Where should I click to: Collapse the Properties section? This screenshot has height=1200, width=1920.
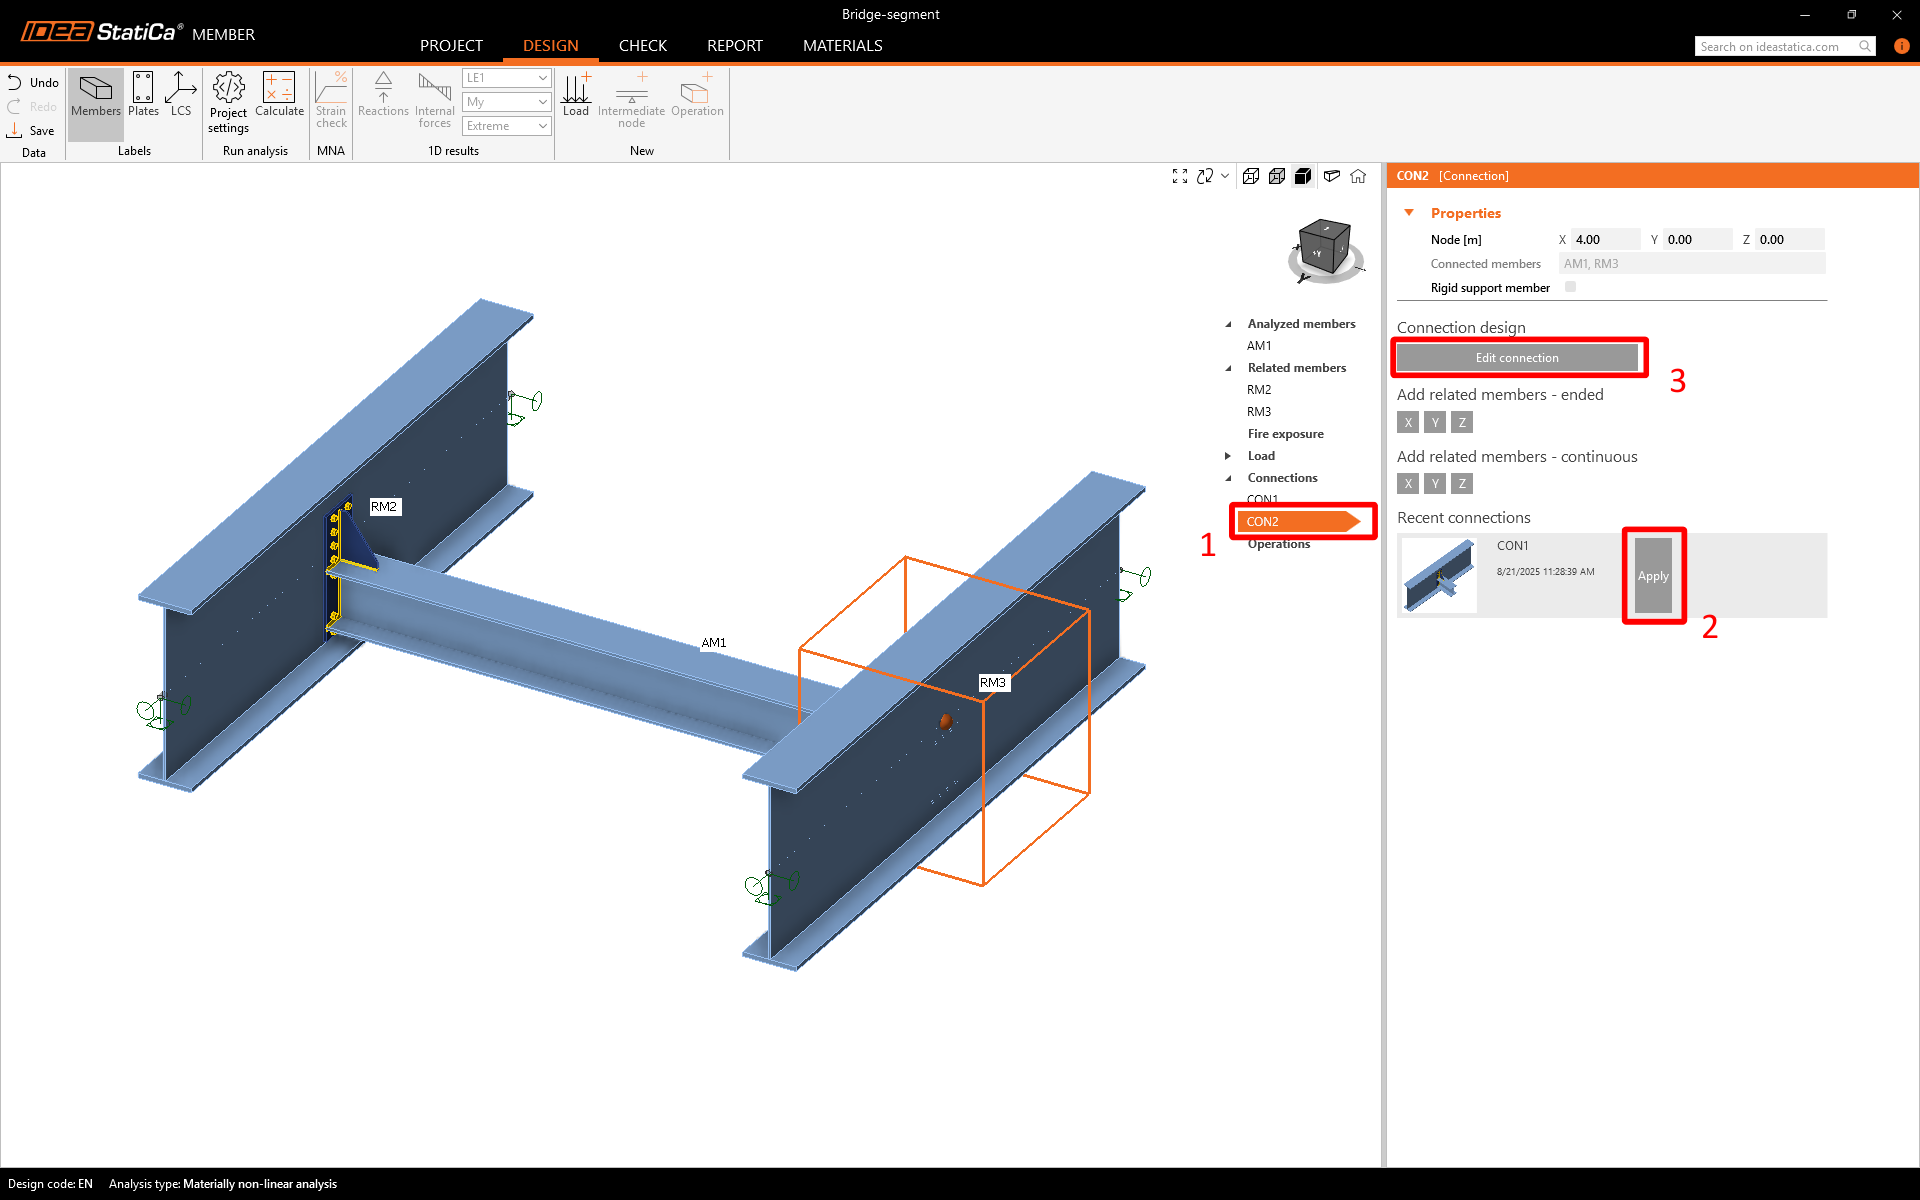[x=1409, y=213]
